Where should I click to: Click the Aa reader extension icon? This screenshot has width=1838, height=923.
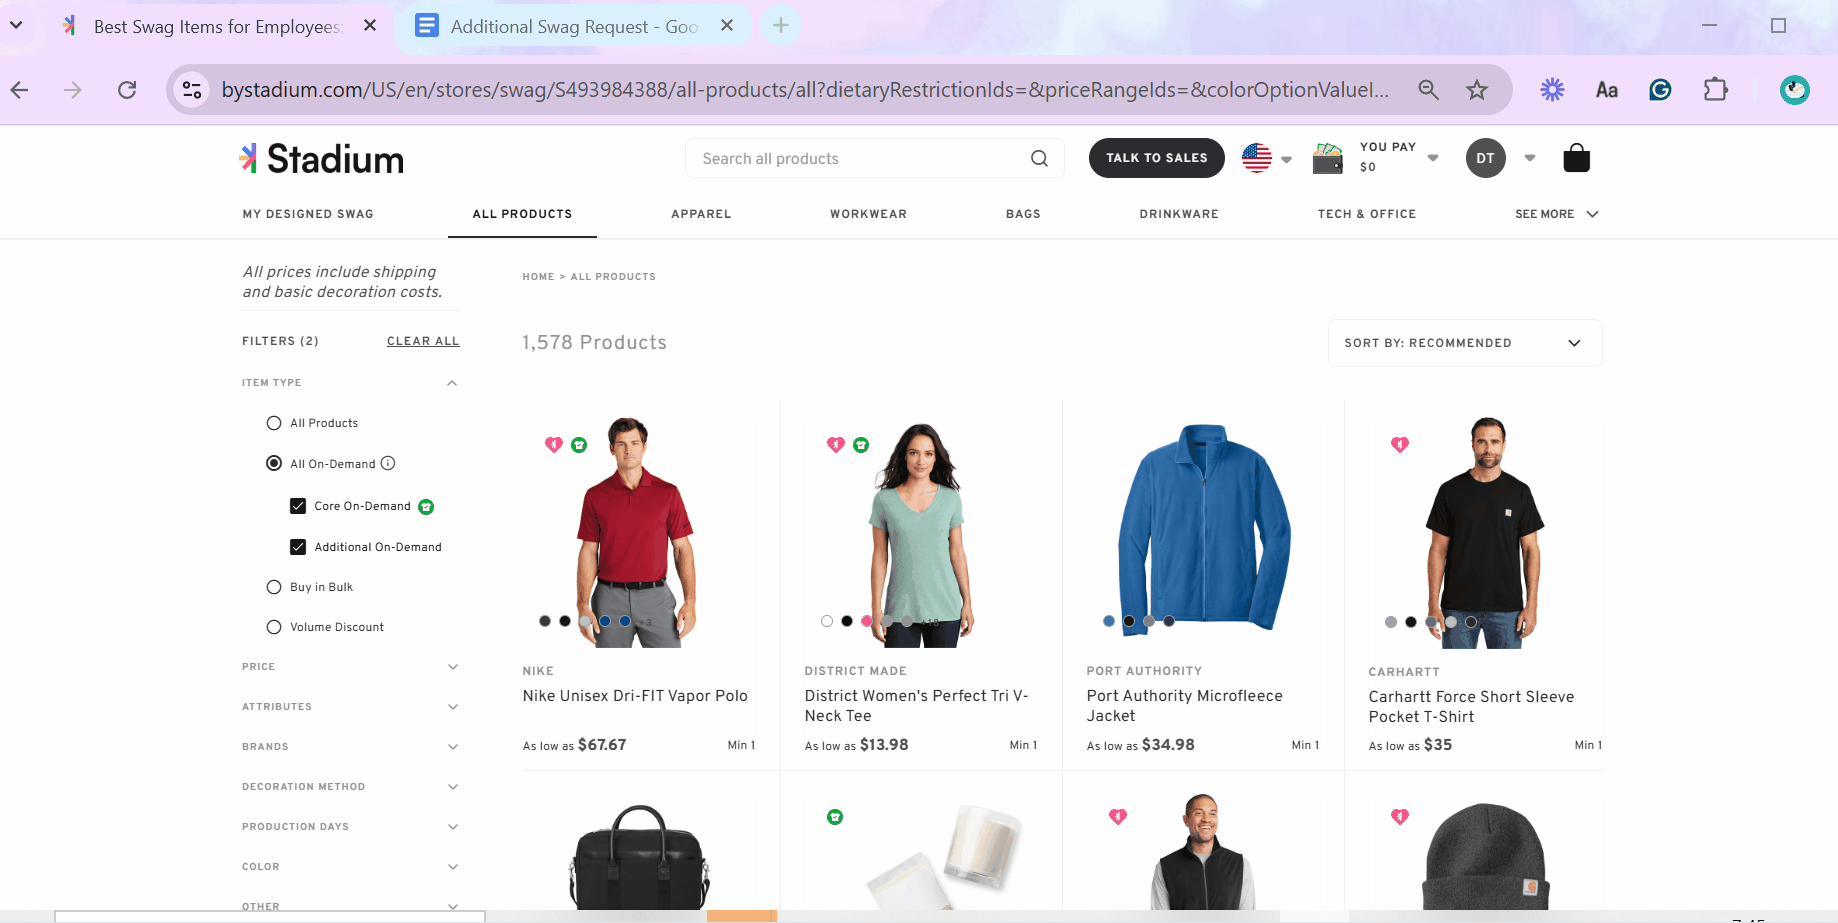[x=1606, y=90]
